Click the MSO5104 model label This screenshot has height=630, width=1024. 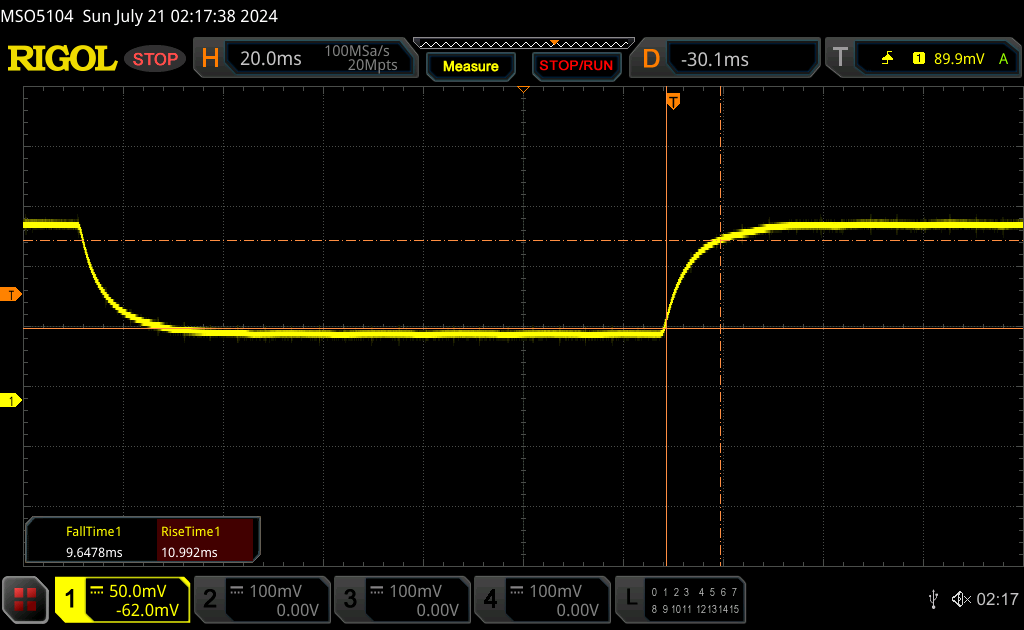coord(37,16)
